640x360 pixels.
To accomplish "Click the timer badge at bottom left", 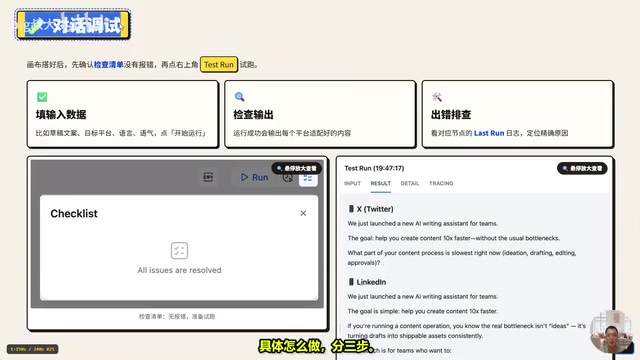I will click(32, 349).
